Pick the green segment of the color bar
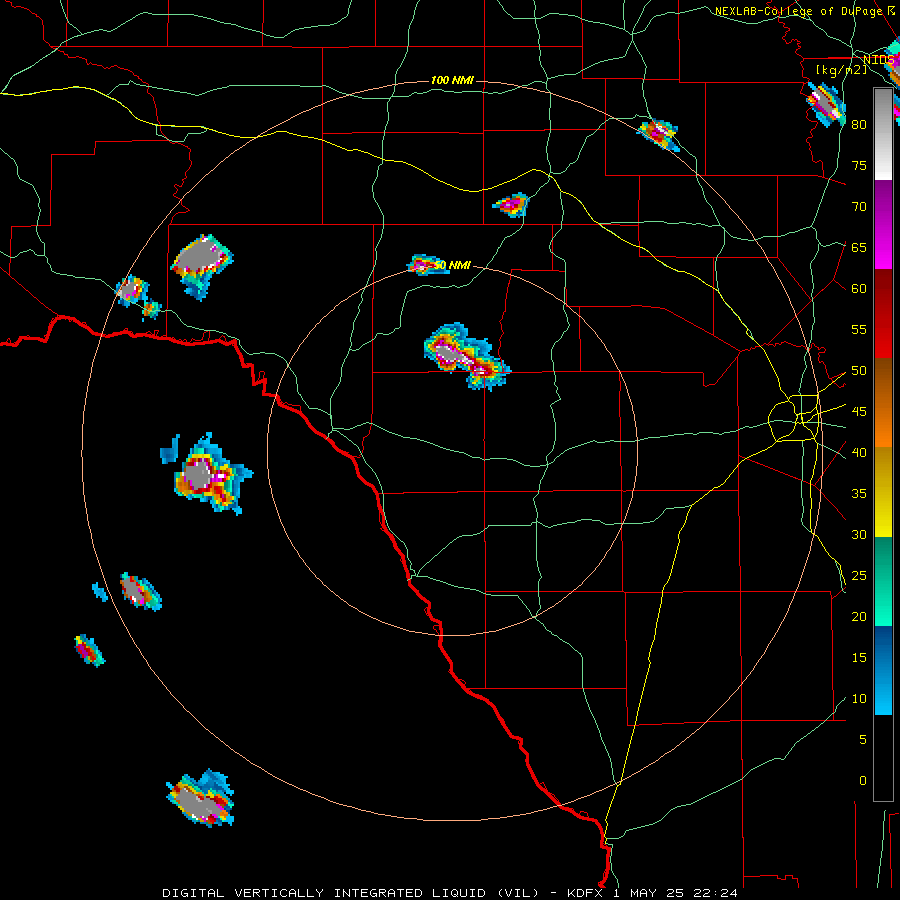The height and width of the screenshot is (900, 900). point(883,581)
